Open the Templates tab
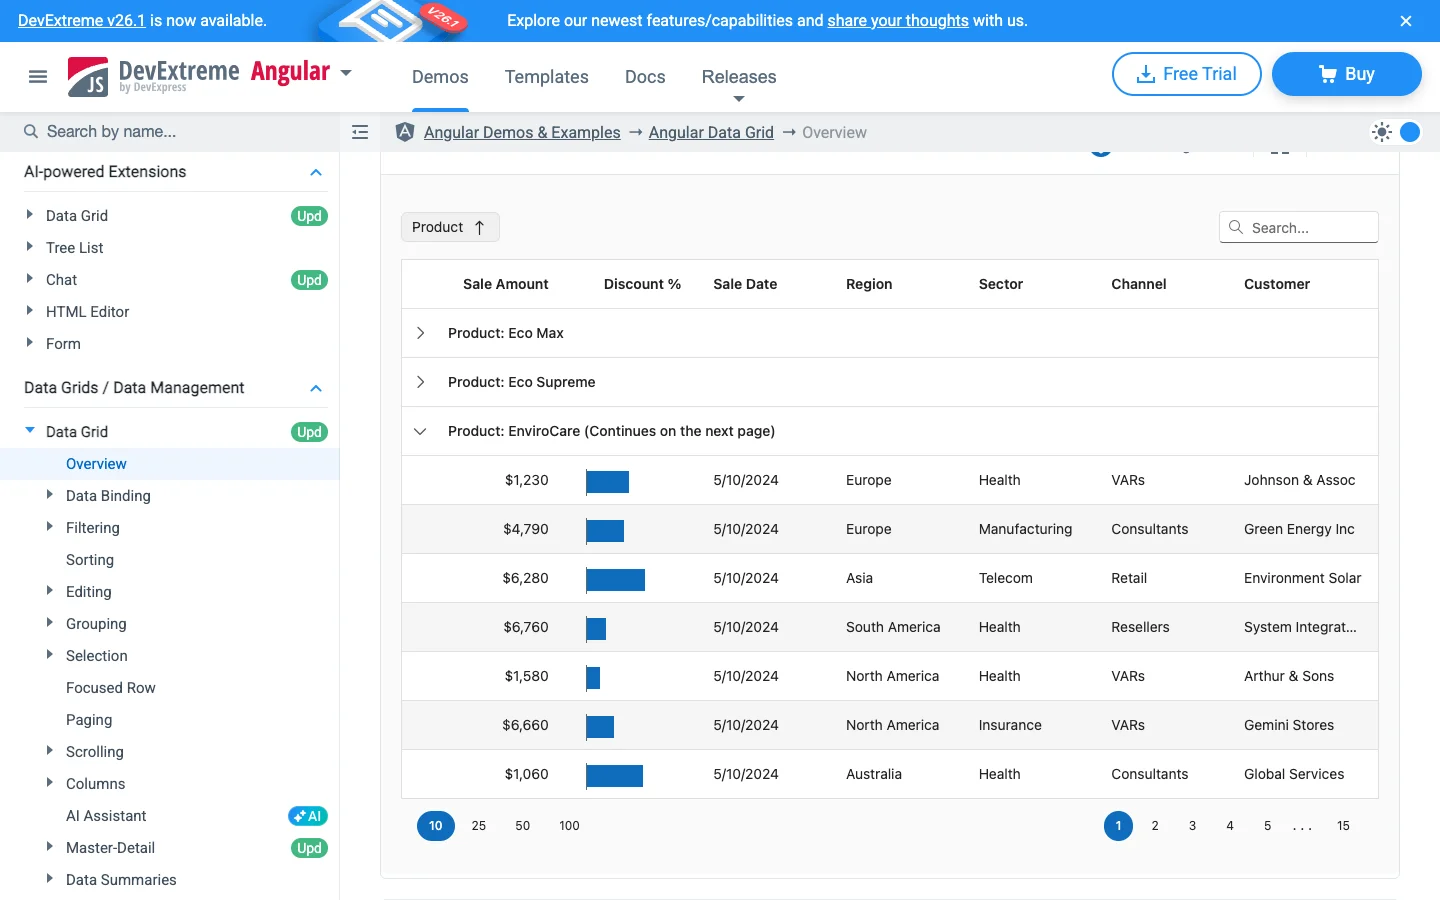Screen dimensions: 1440x900 547,77
